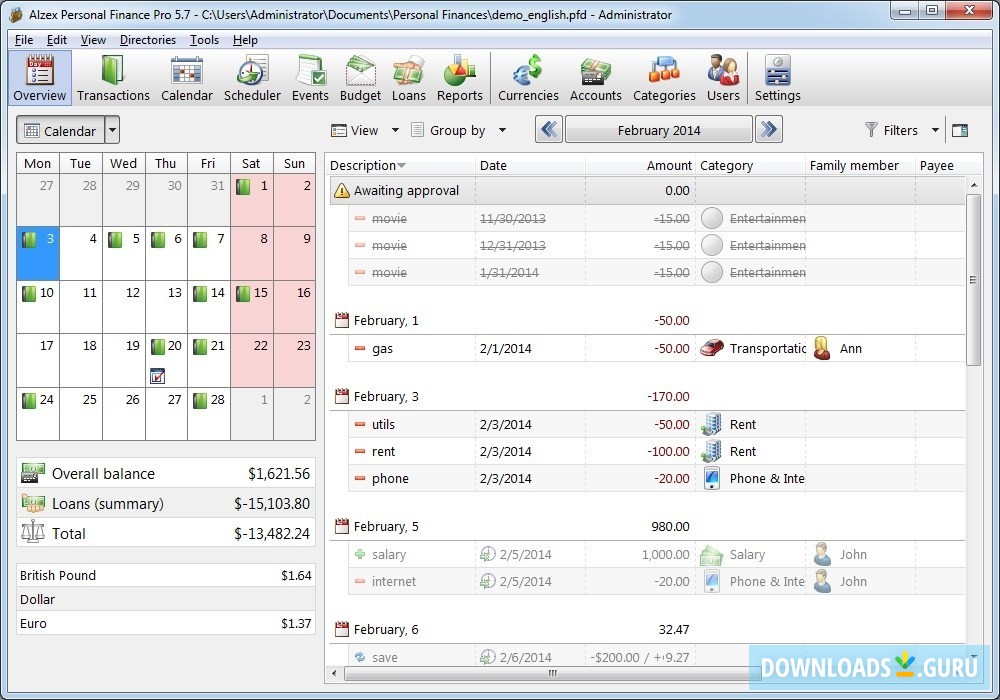Select February 28 on the calendar
Viewport: 1000px width, 700px height.
tap(209, 414)
